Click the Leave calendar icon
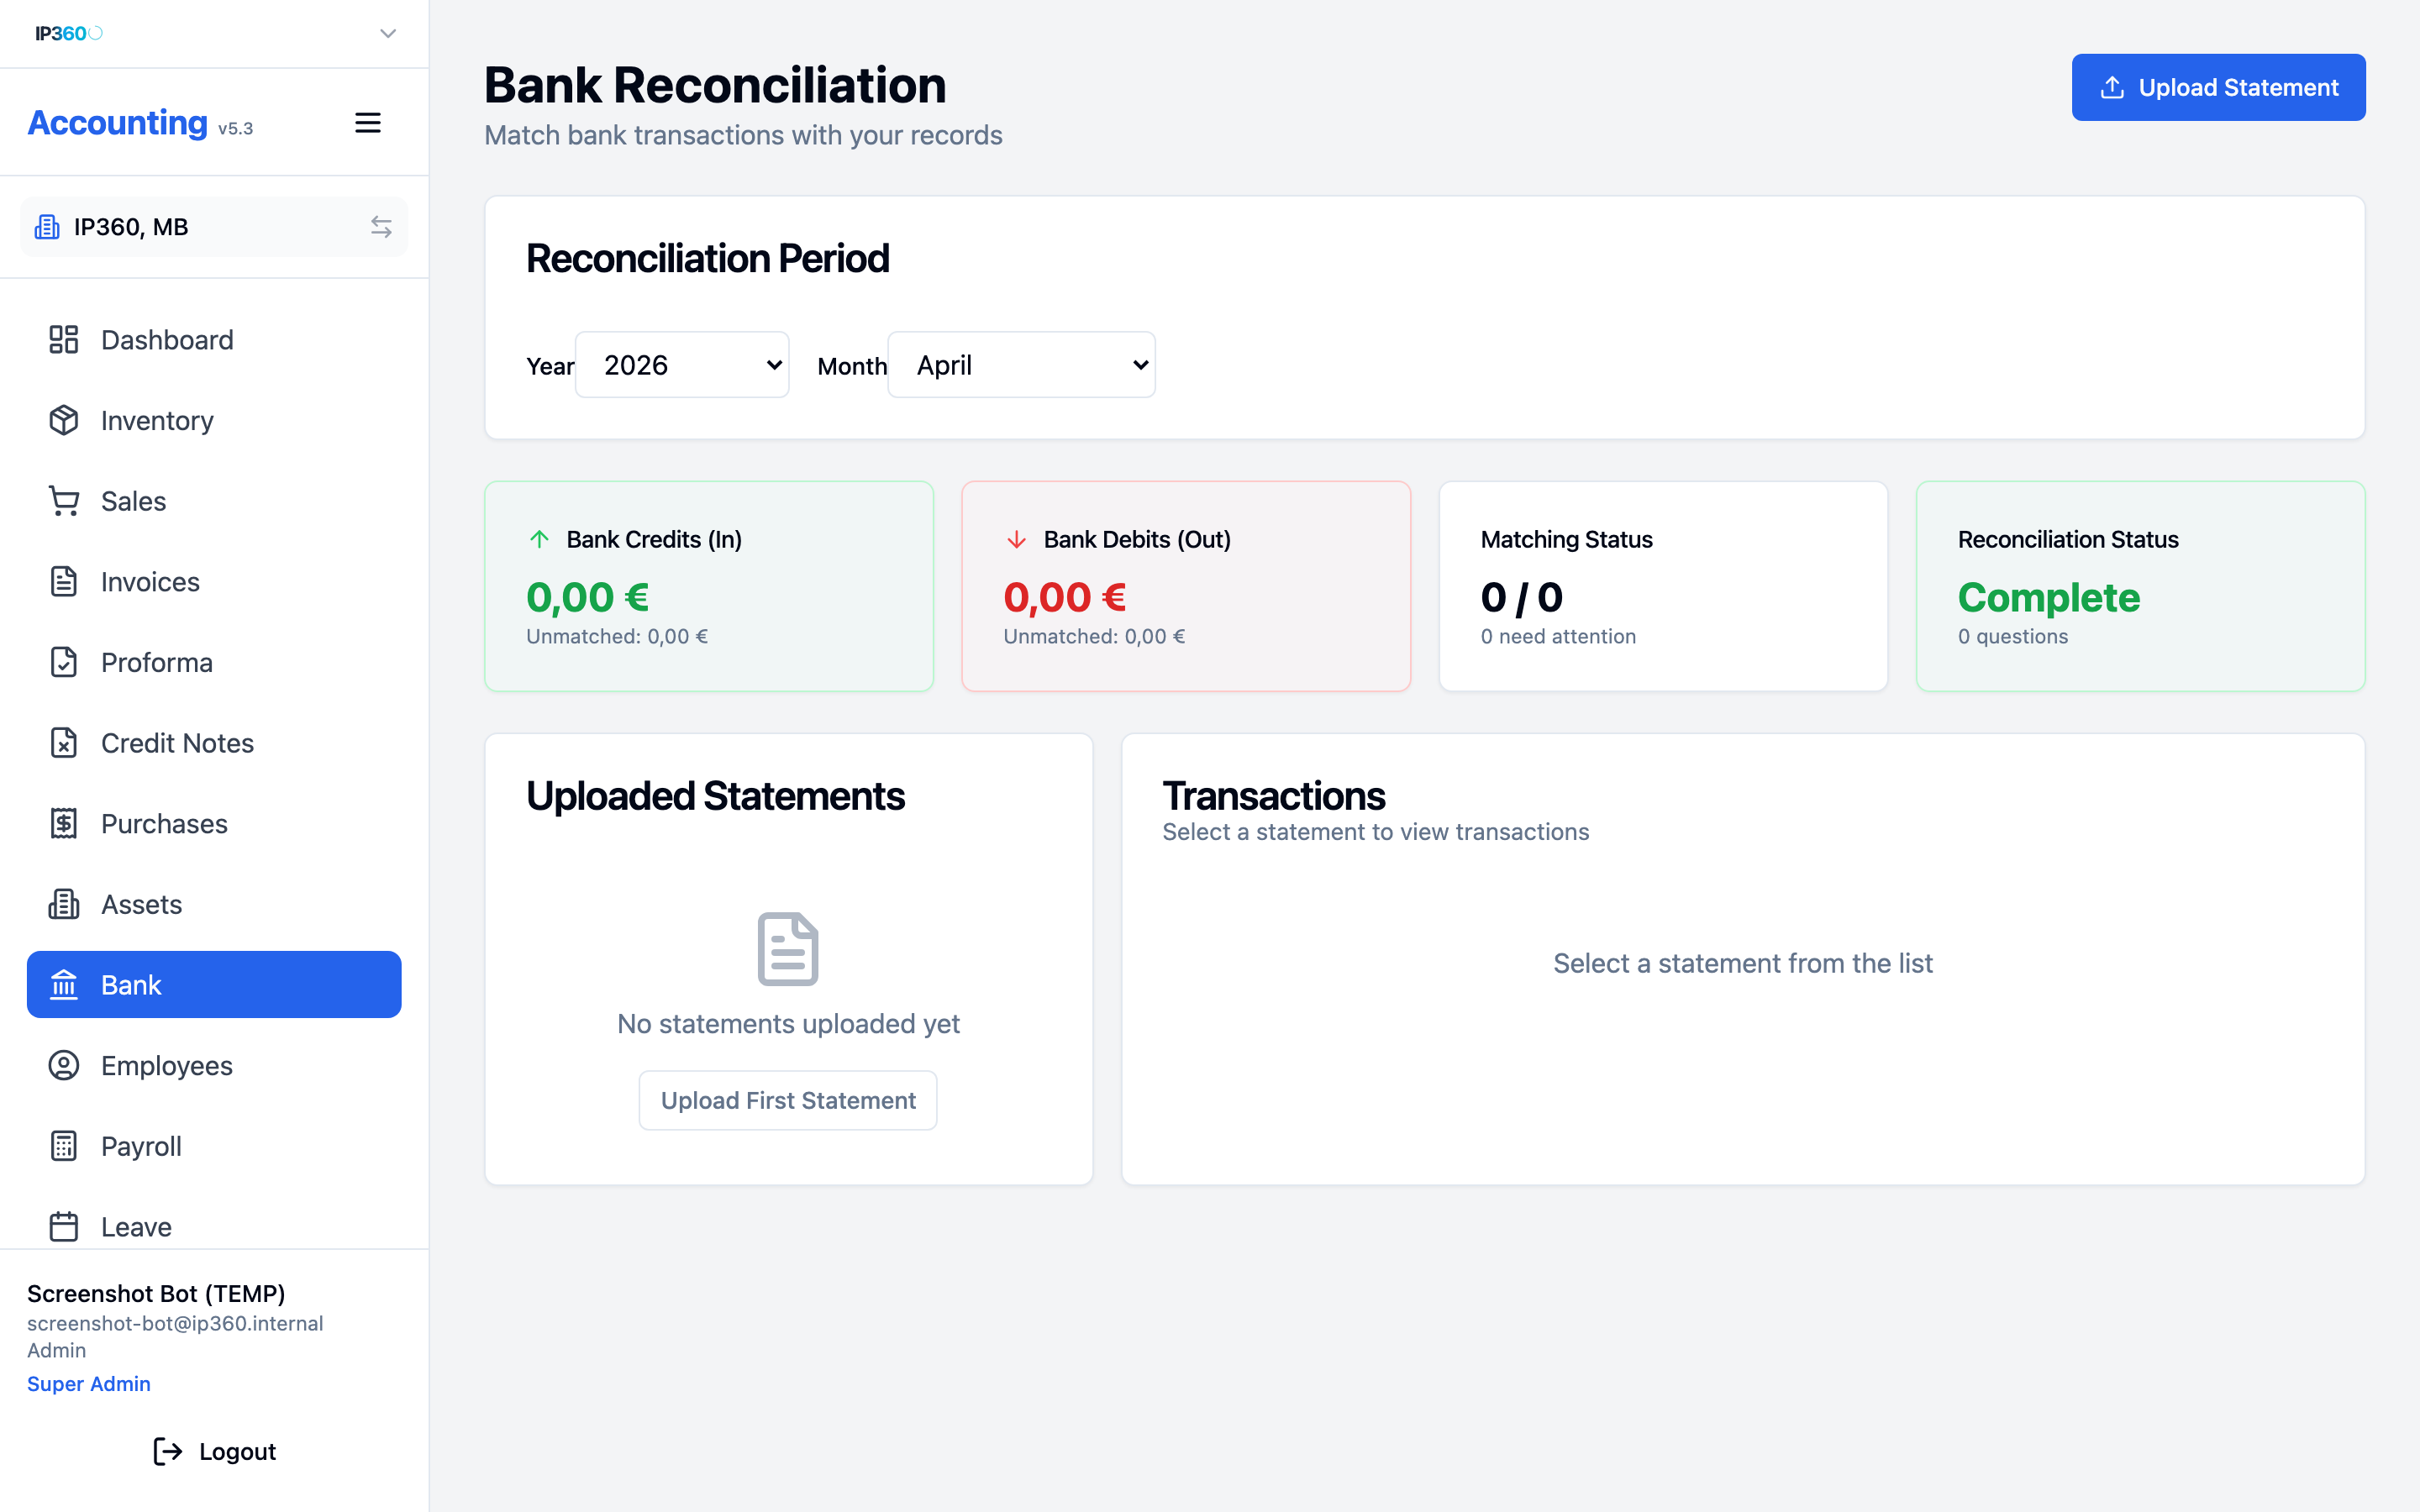This screenshot has height=1512, width=2420. [x=64, y=1227]
